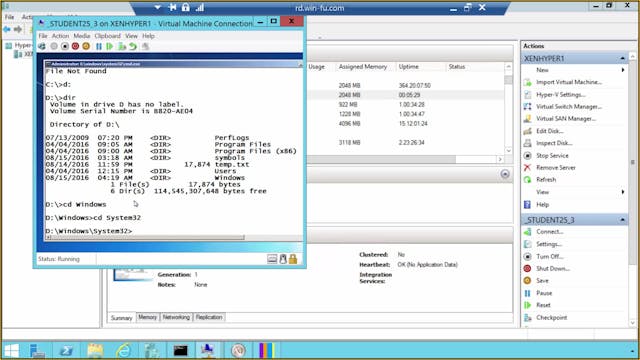Open Virtual SAN Manager action
640x360 pixels.
[x=566, y=119]
